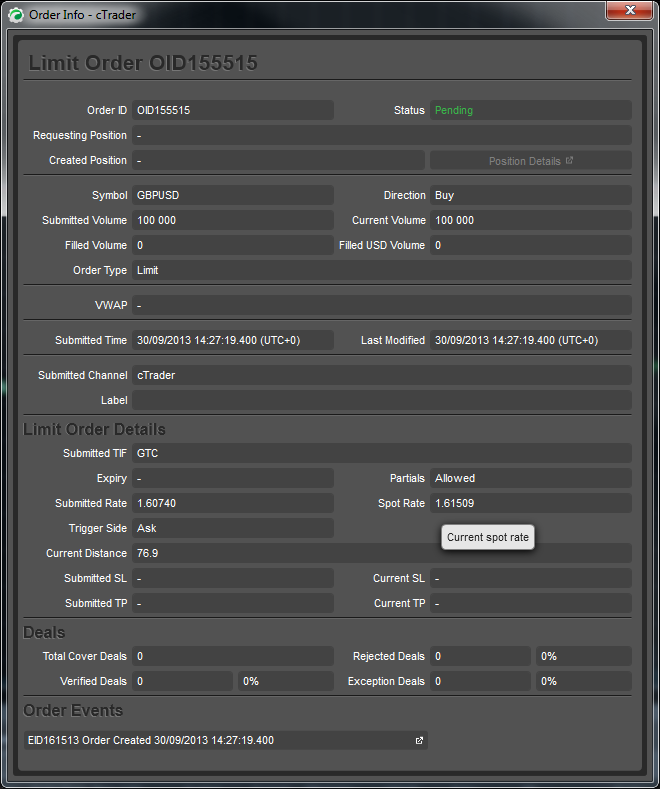Click the Submitted TIF value GTC
Image resolution: width=660 pixels, height=789 pixels.
pos(382,453)
